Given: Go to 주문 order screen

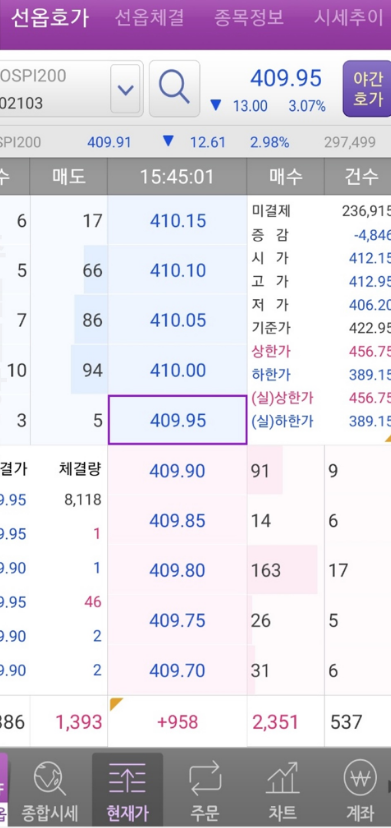Looking at the screenshot, I should (205, 791).
